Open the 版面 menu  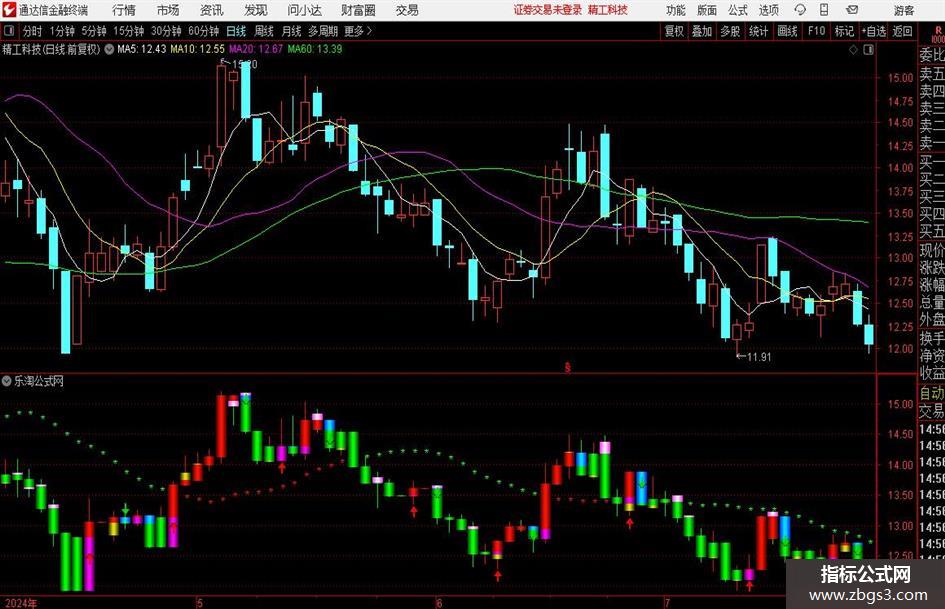[x=707, y=10]
